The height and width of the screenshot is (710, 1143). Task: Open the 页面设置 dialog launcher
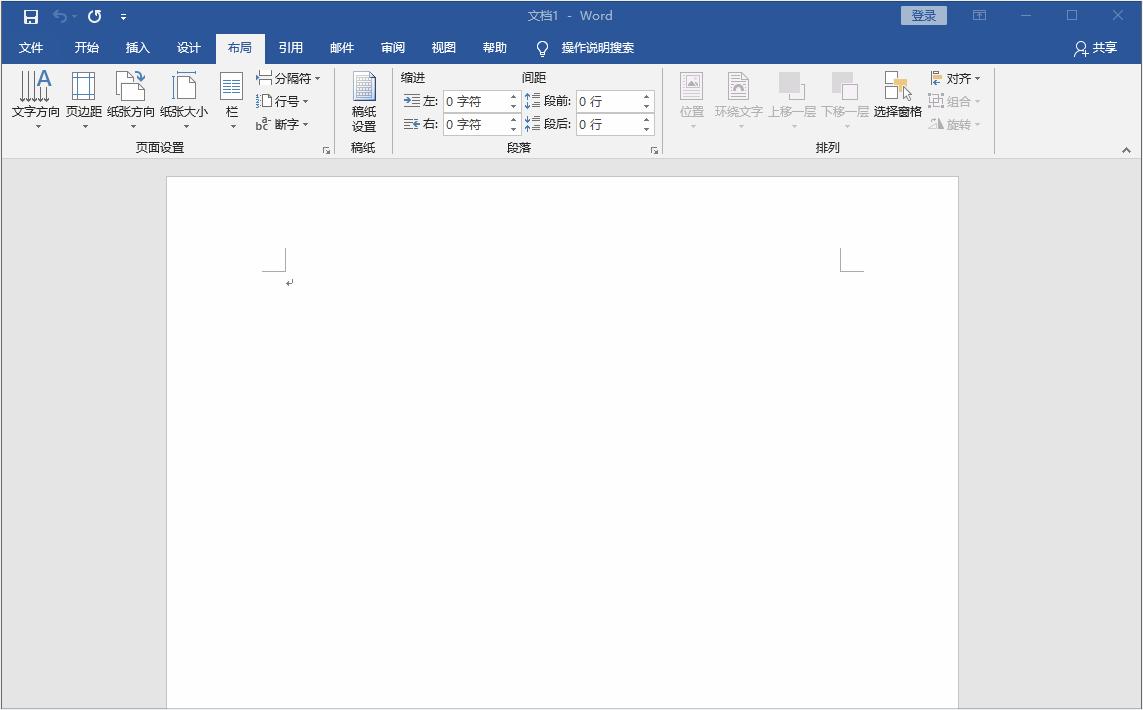click(326, 148)
